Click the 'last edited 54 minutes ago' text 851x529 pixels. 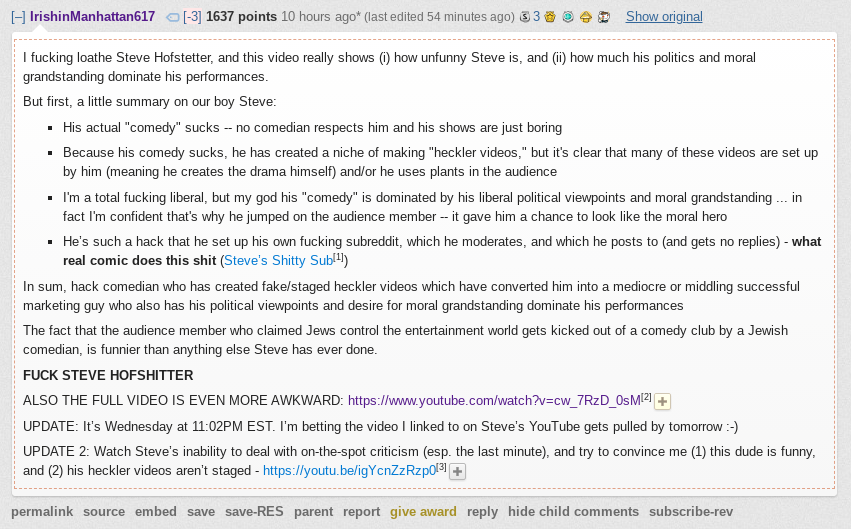pyautogui.click(x=439, y=17)
